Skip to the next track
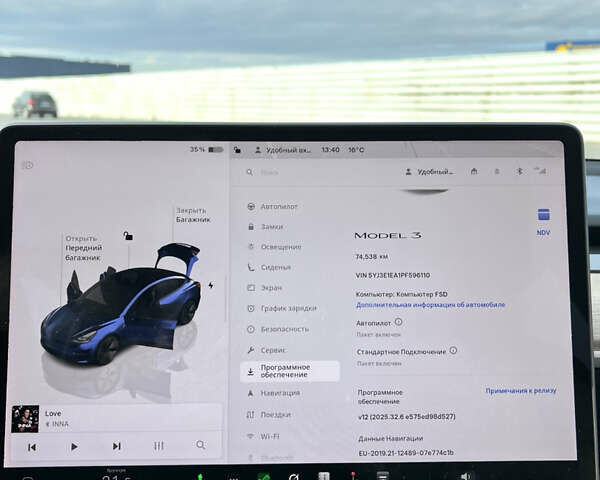The width and height of the screenshot is (600, 480). click(x=116, y=446)
